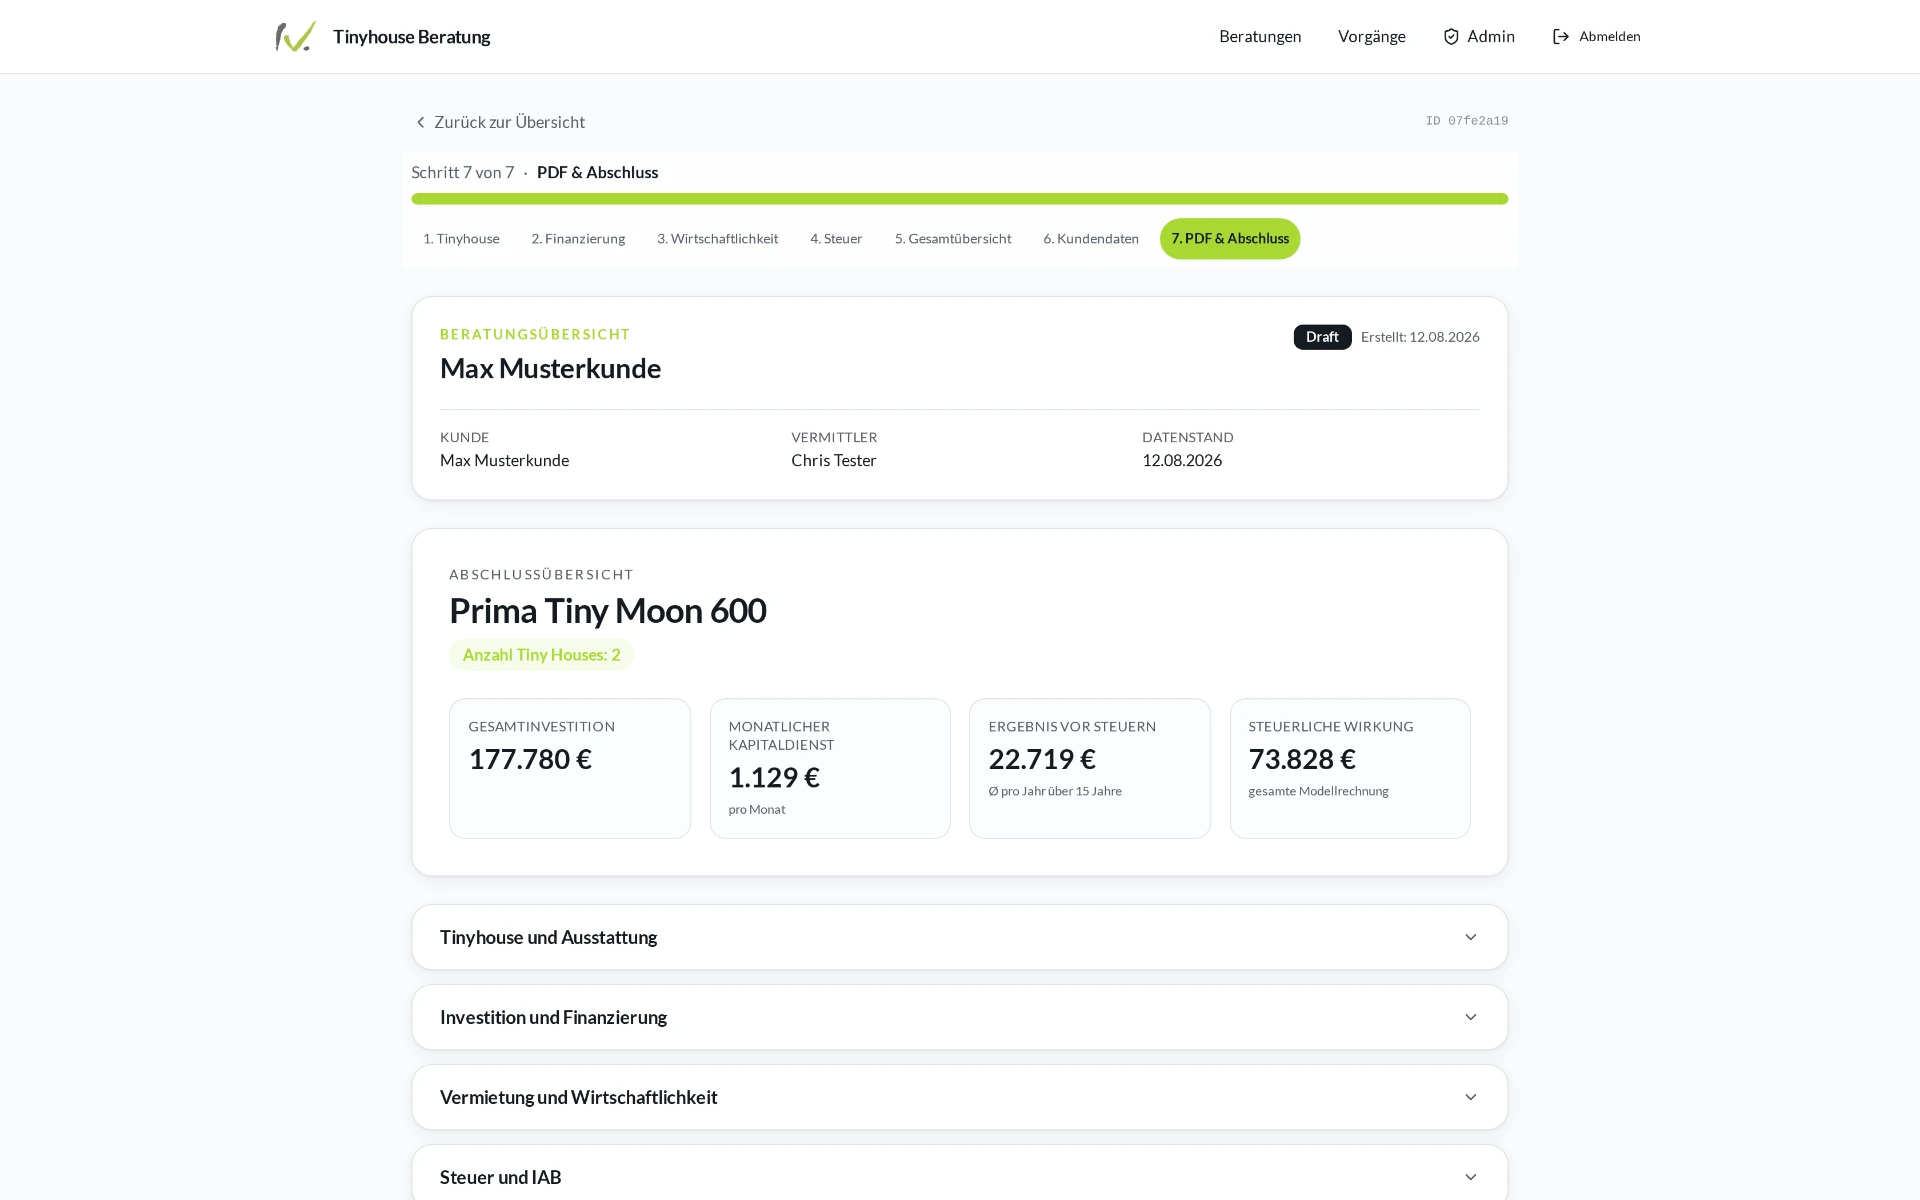Click the Max Musterkunde heading
The height and width of the screenshot is (1200, 1920).
tap(551, 368)
